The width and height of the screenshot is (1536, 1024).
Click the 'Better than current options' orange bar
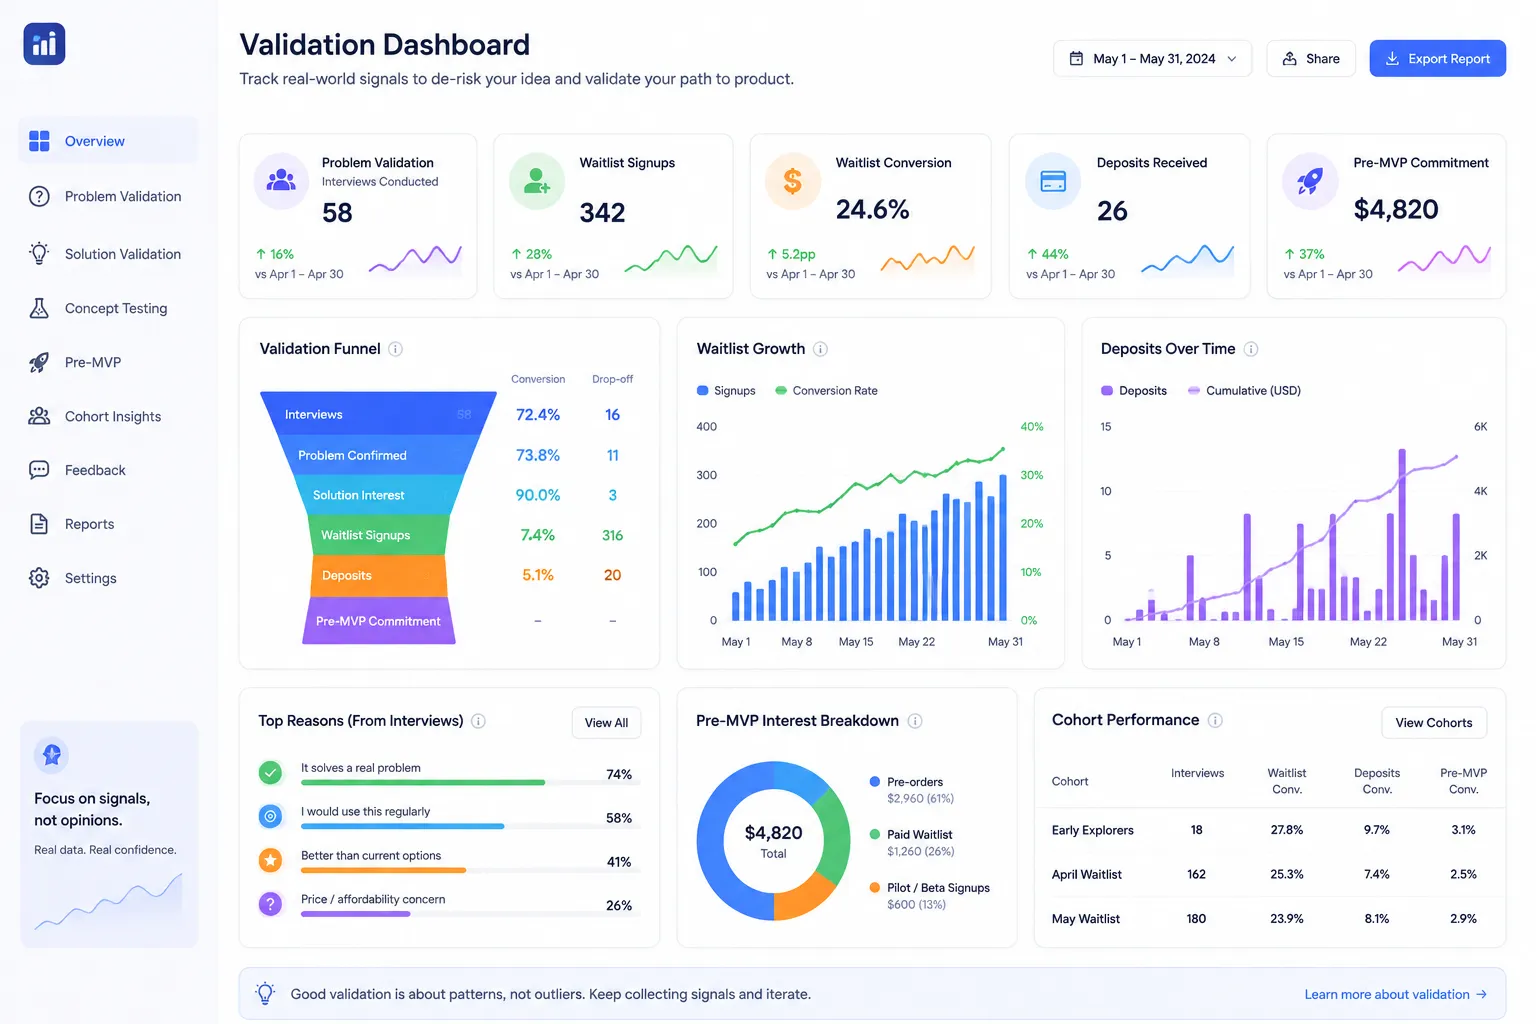pyautogui.click(x=383, y=870)
